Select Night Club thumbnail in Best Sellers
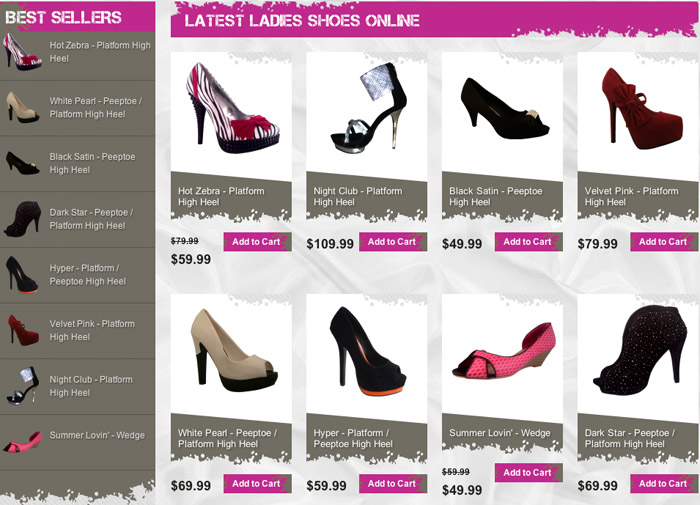This screenshot has height=505, width=700. click(x=23, y=386)
